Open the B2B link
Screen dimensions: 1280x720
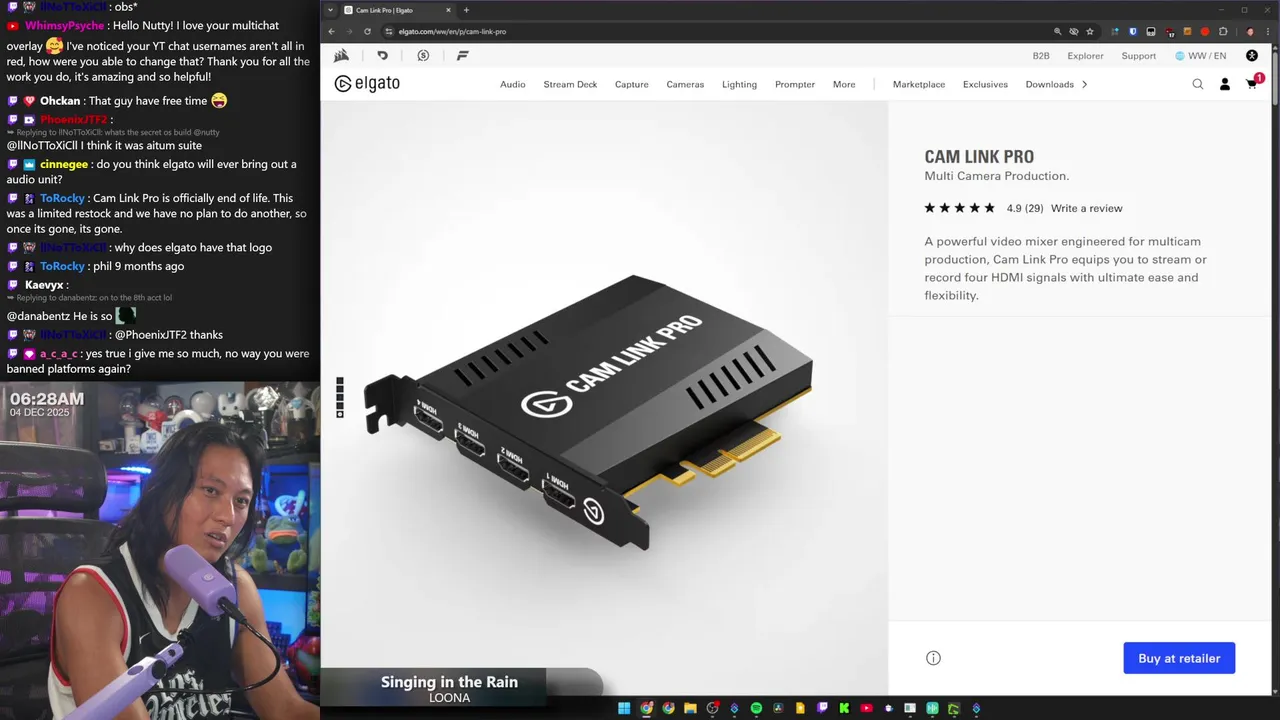(1041, 56)
